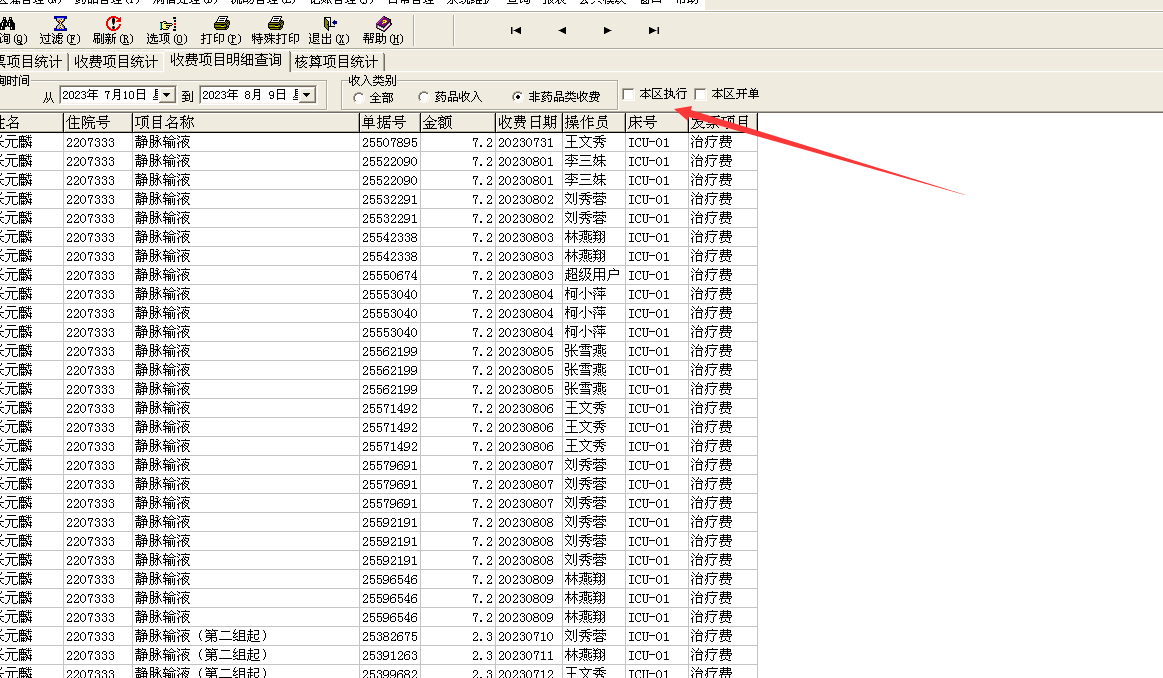Tick the 本区开单 checkbox
Screen dimensions: 1163x678
point(700,94)
